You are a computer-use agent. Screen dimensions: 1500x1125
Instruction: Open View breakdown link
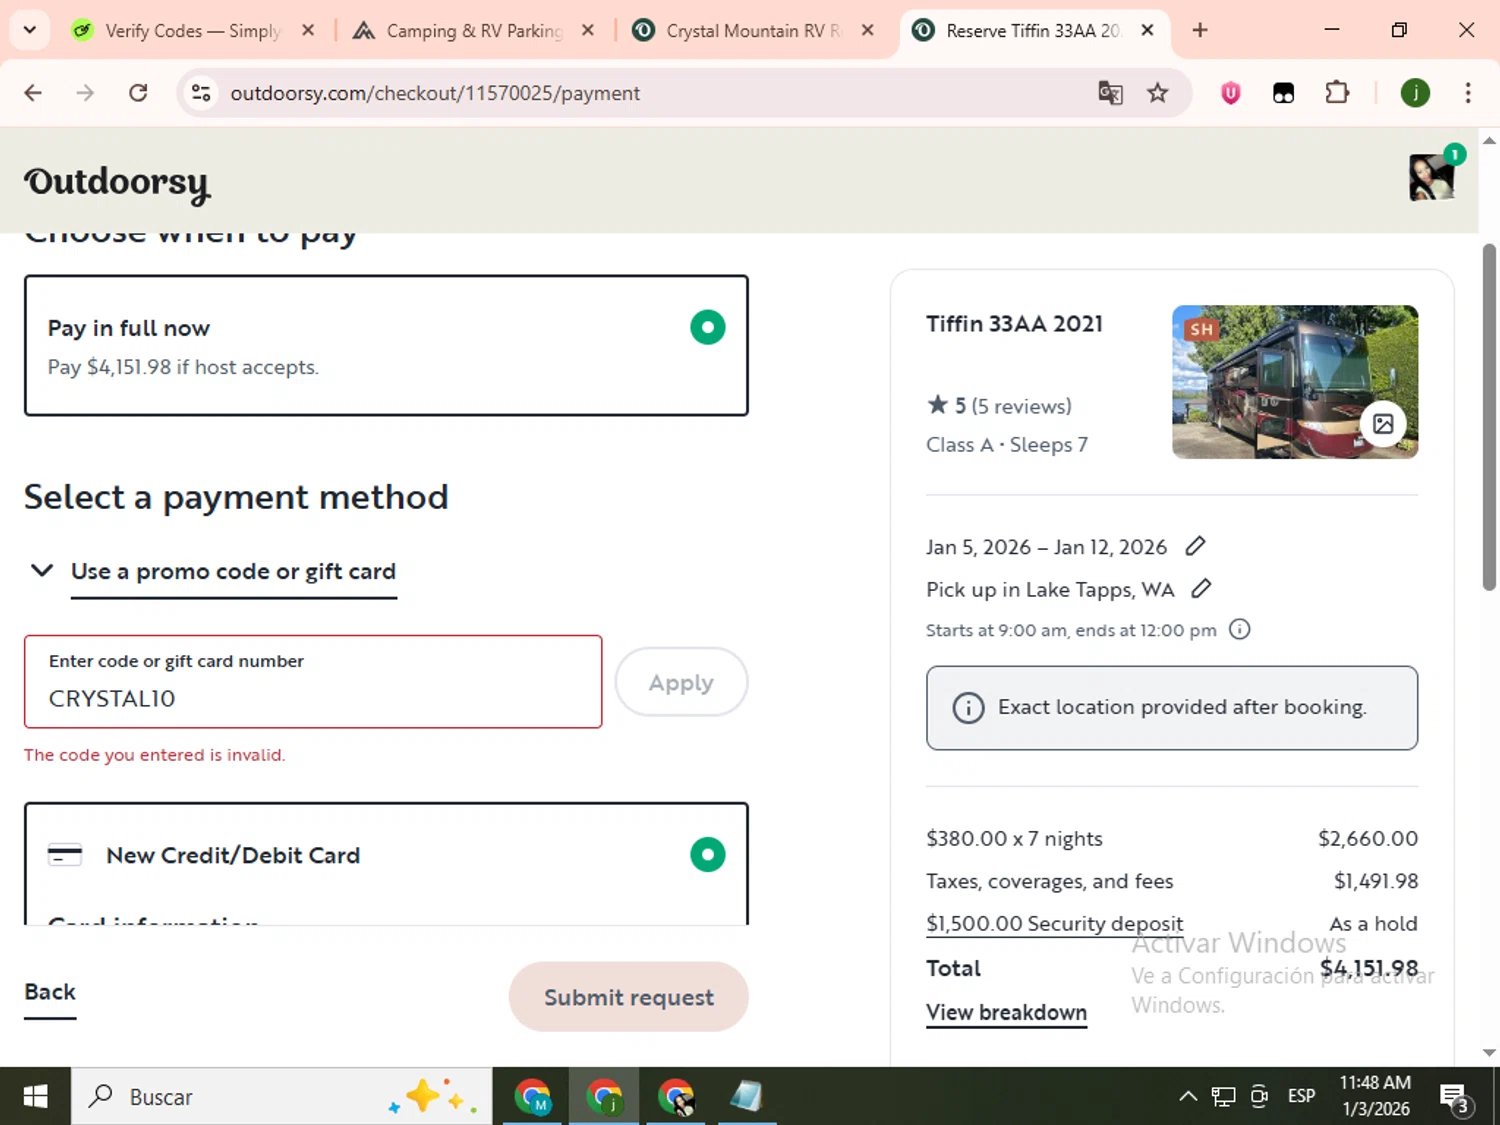point(1006,1012)
